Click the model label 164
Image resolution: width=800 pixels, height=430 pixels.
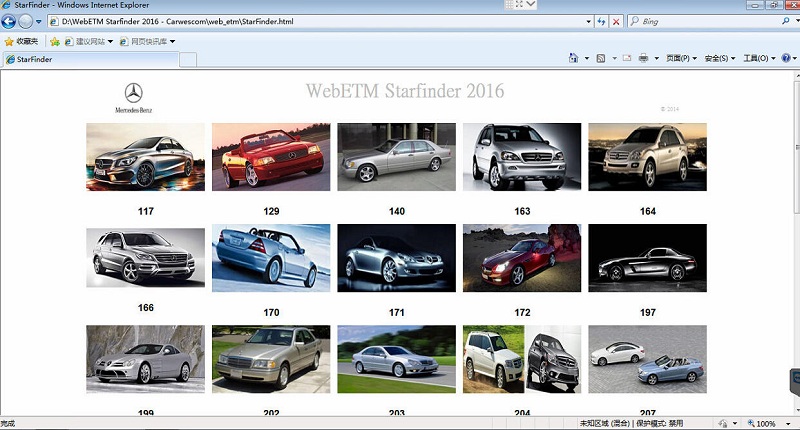(x=647, y=211)
